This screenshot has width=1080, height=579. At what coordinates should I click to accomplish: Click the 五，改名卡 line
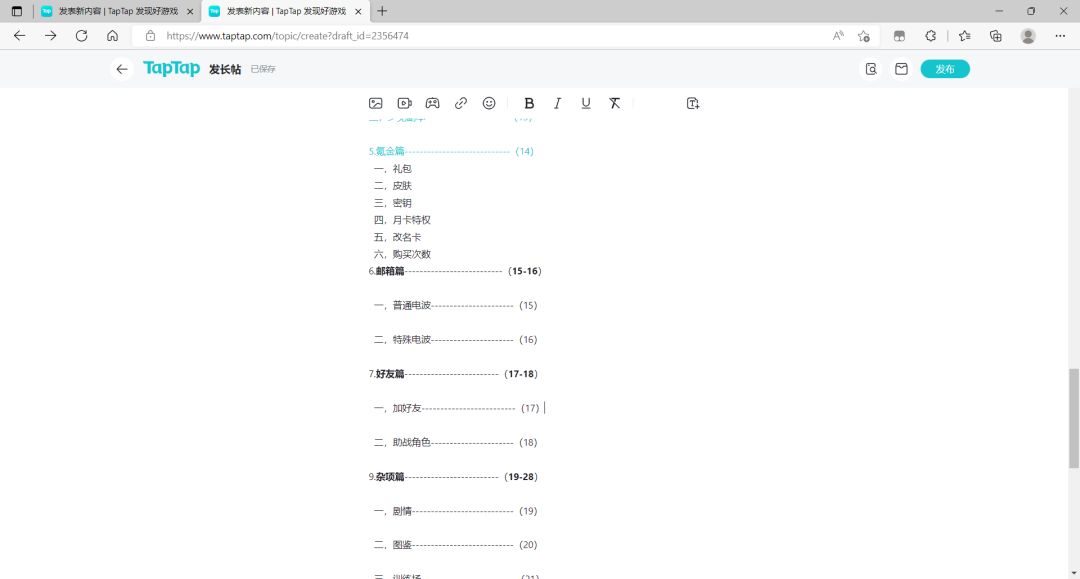click(x=397, y=237)
